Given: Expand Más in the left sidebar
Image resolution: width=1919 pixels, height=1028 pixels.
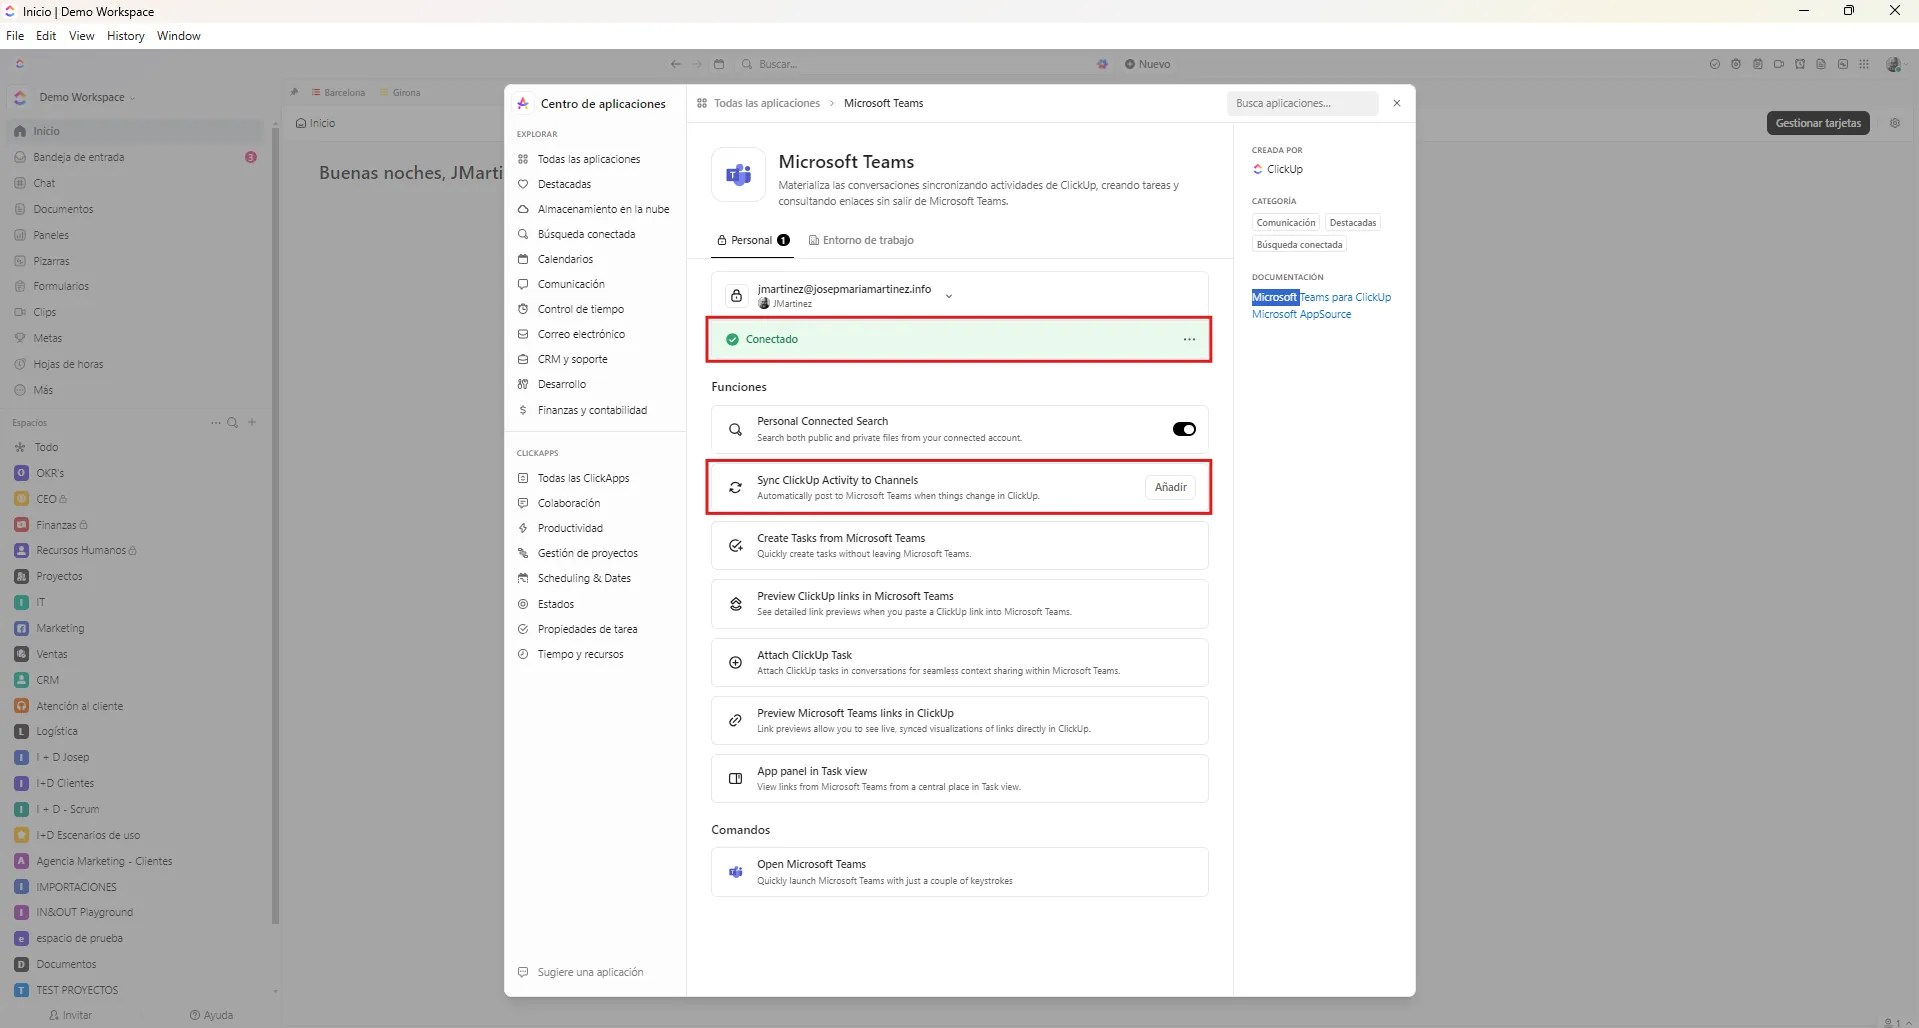Looking at the screenshot, I should click(x=43, y=390).
